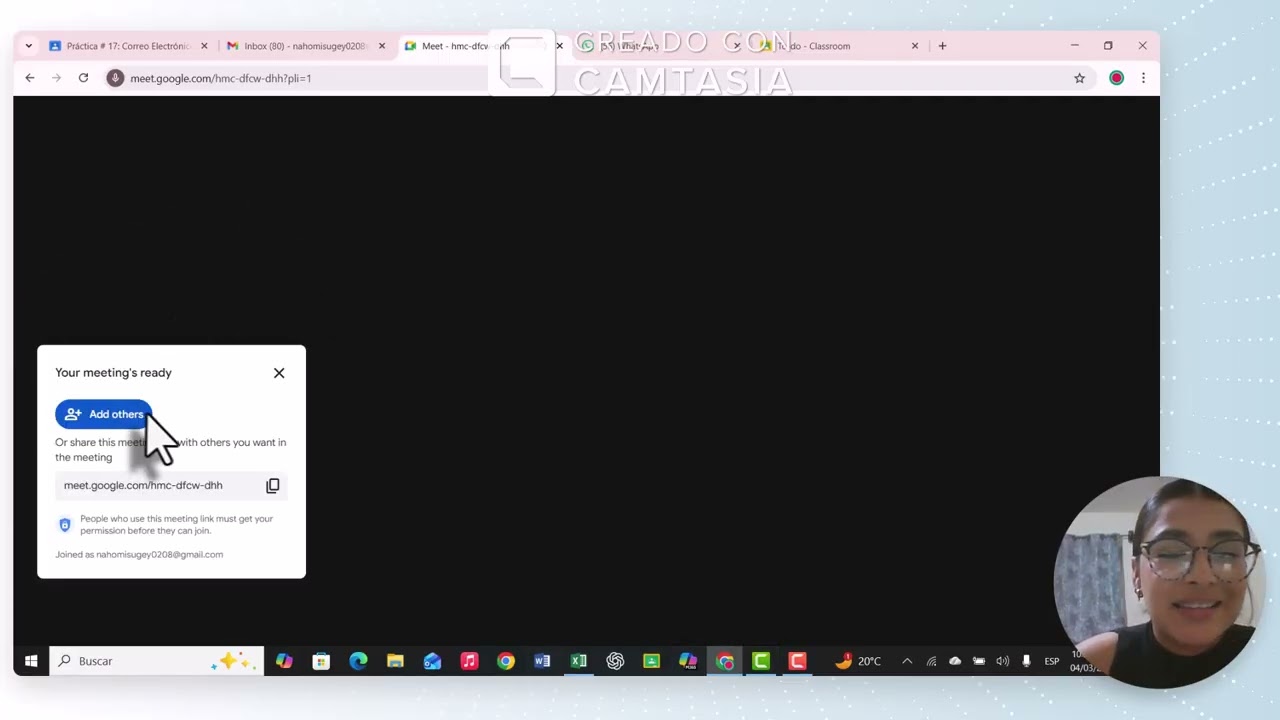The image size is (1280, 720).
Task: Bookmark this page with the star icon
Action: point(1079,78)
